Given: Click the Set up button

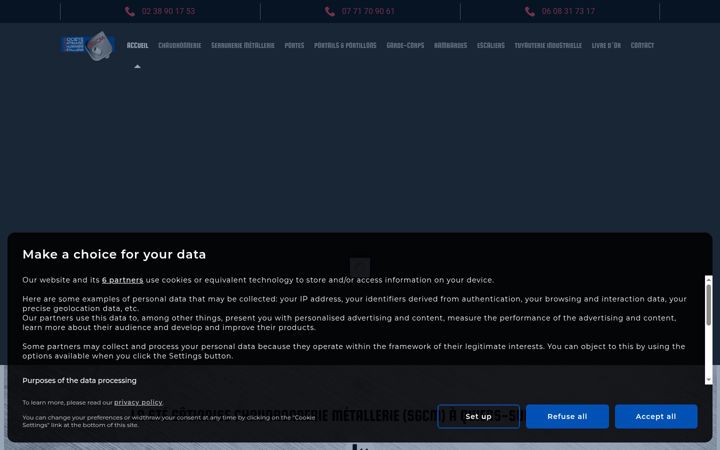Looking at the screenshot, I should (478, 416).
